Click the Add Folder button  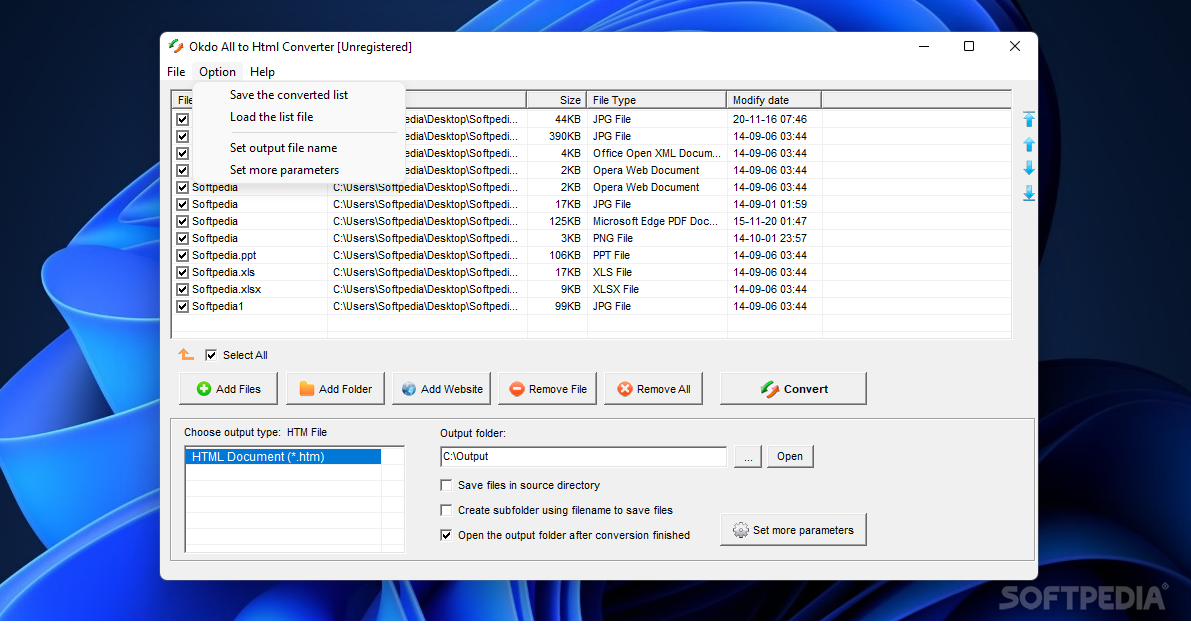(336, 389)
